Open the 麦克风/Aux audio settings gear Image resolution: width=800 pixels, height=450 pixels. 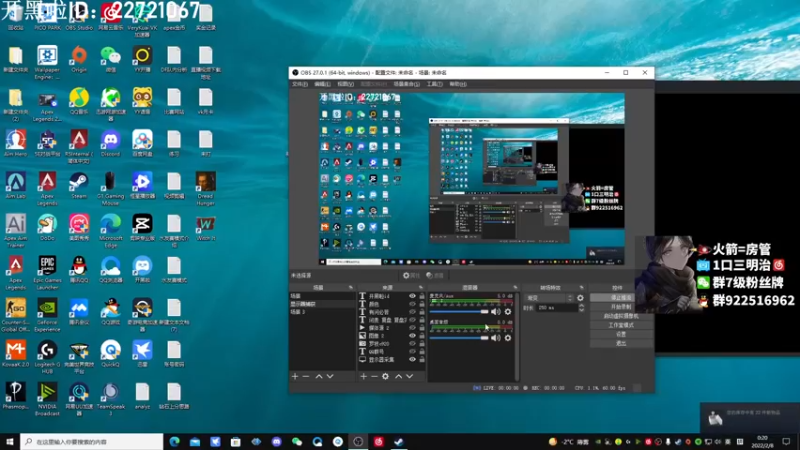(x=508, y=312)
